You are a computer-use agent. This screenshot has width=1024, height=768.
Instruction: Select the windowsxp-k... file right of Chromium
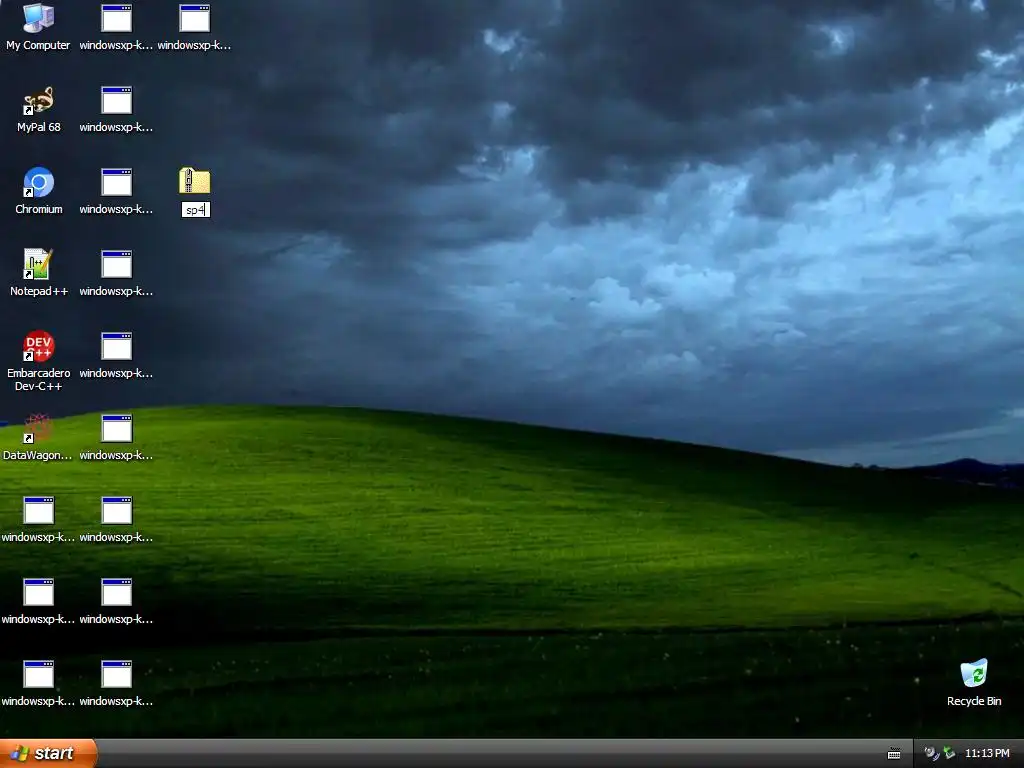pyautogui.click(x=116, y=191)
